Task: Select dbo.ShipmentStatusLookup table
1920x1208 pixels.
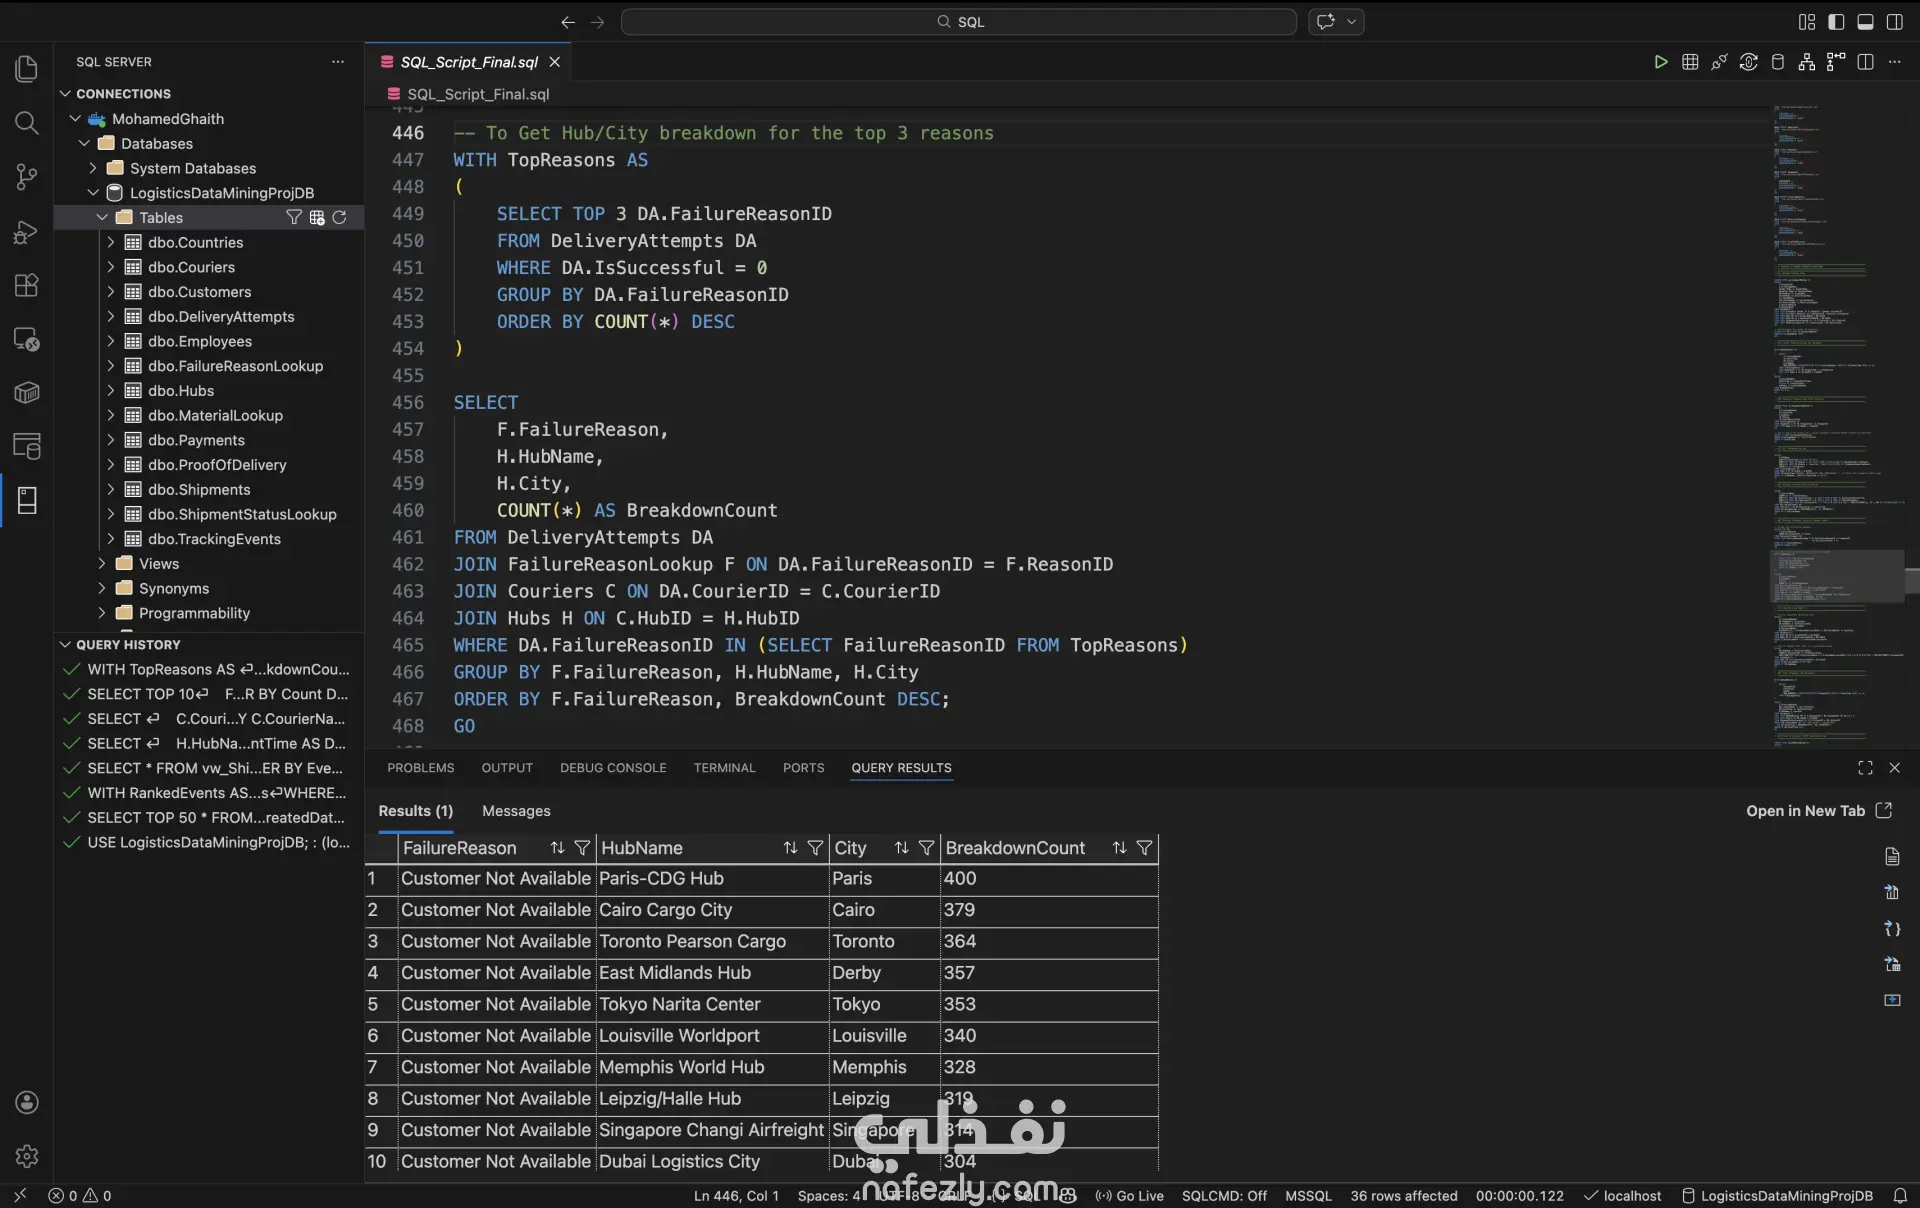Action: point(242,514)
